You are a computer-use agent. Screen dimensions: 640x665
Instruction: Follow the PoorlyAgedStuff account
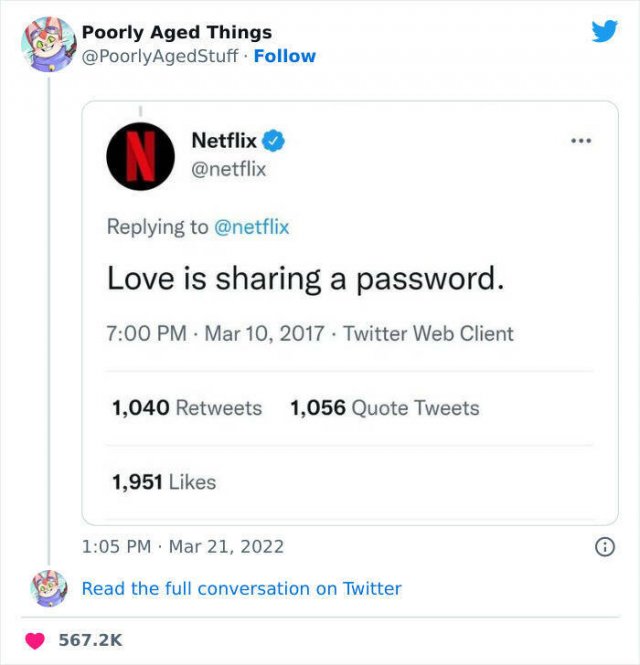click(285, 56)
